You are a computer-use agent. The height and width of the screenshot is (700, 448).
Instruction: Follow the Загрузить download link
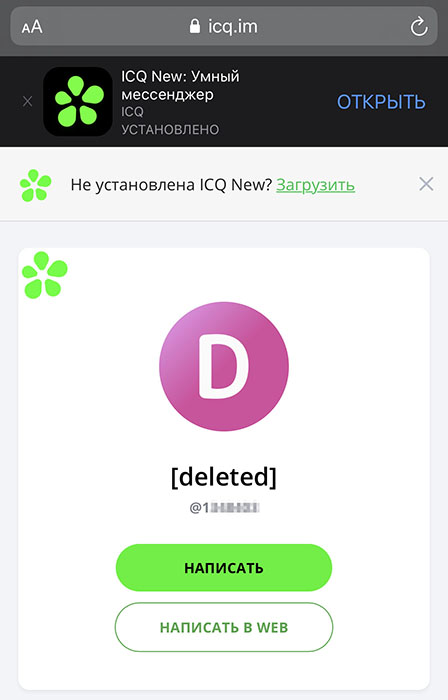click(315, 185)
